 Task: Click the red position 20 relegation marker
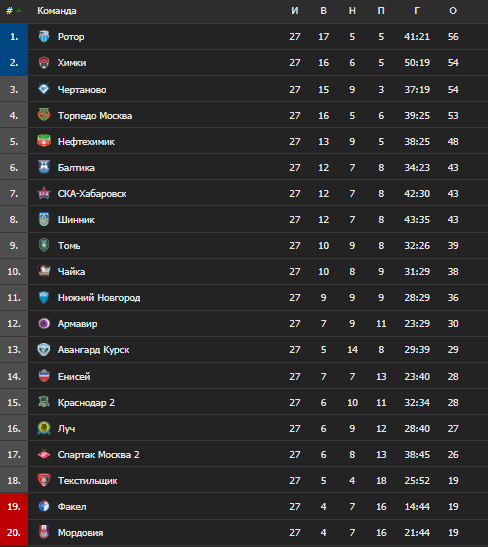14,532
